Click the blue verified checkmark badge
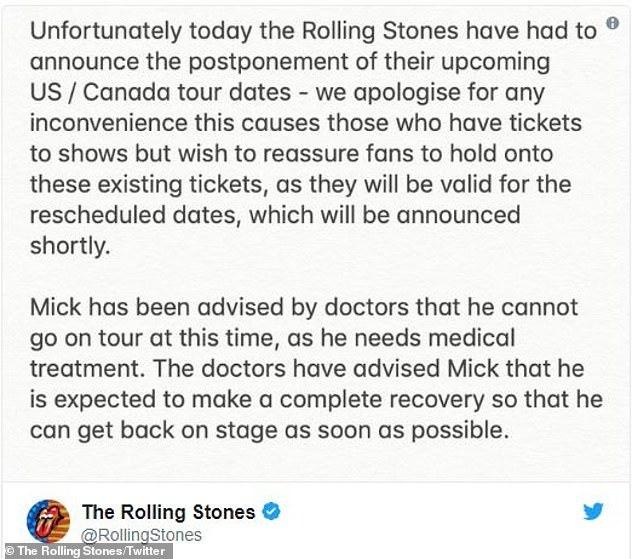Image resolution: width=632 pixels, height=559 pixels. (271, 511)
